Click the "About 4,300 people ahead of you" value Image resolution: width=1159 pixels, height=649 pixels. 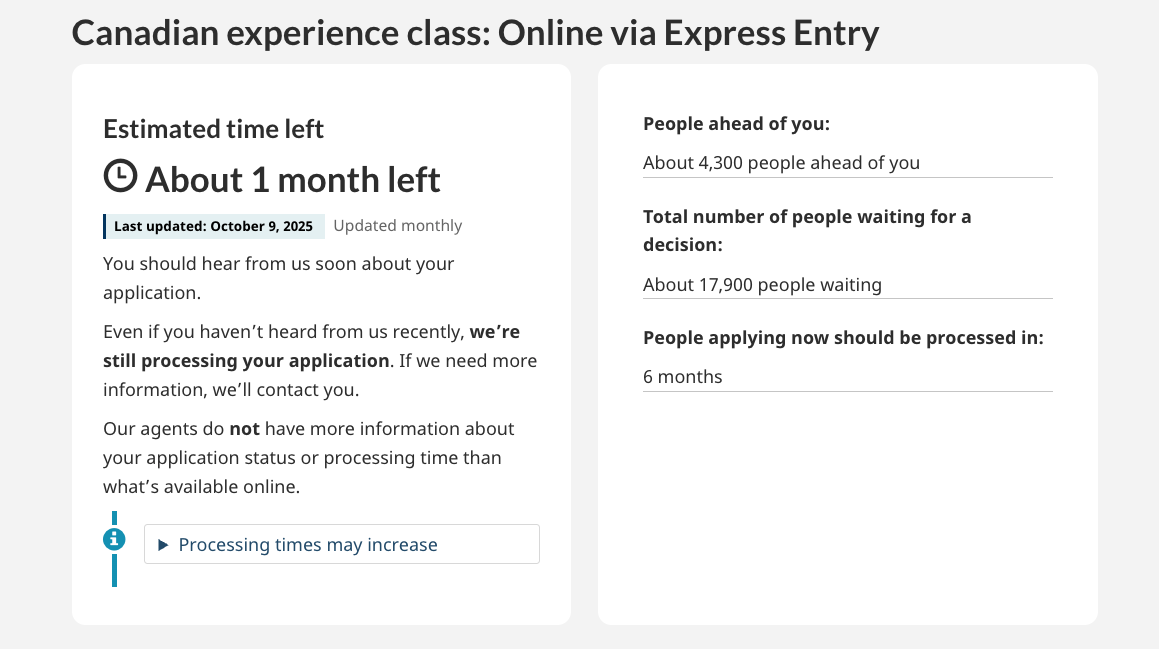[x=781, y=162]
